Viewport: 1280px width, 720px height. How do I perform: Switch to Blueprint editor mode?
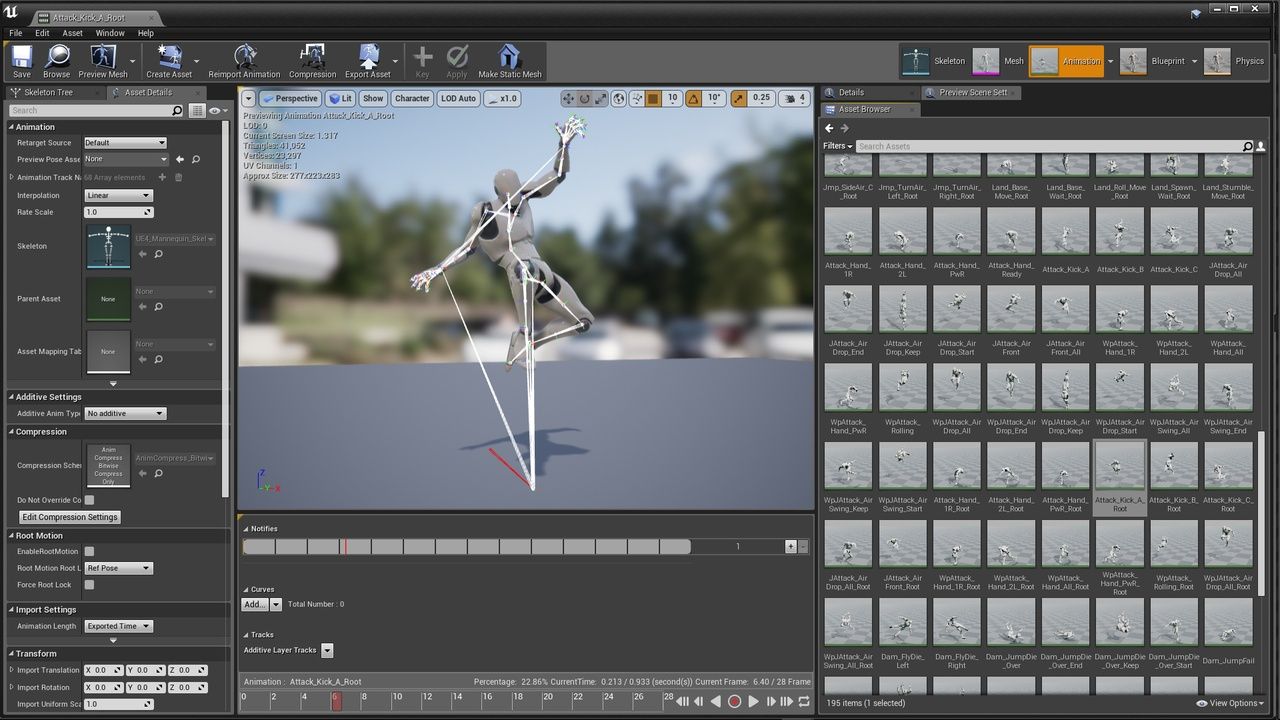[1153, 61]
